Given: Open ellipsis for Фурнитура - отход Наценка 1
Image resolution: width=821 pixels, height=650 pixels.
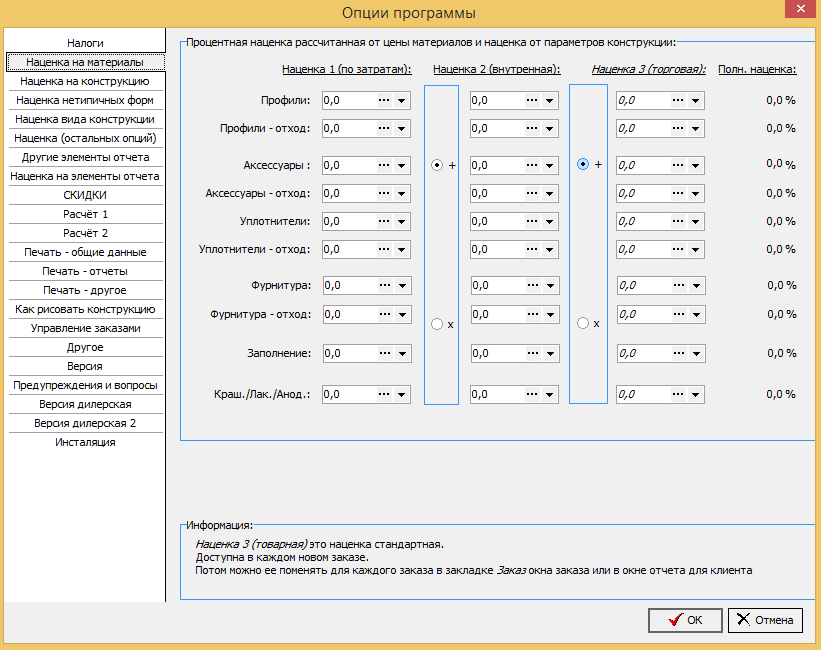Looking at the screenshot, I should click(x=385, y=314).
